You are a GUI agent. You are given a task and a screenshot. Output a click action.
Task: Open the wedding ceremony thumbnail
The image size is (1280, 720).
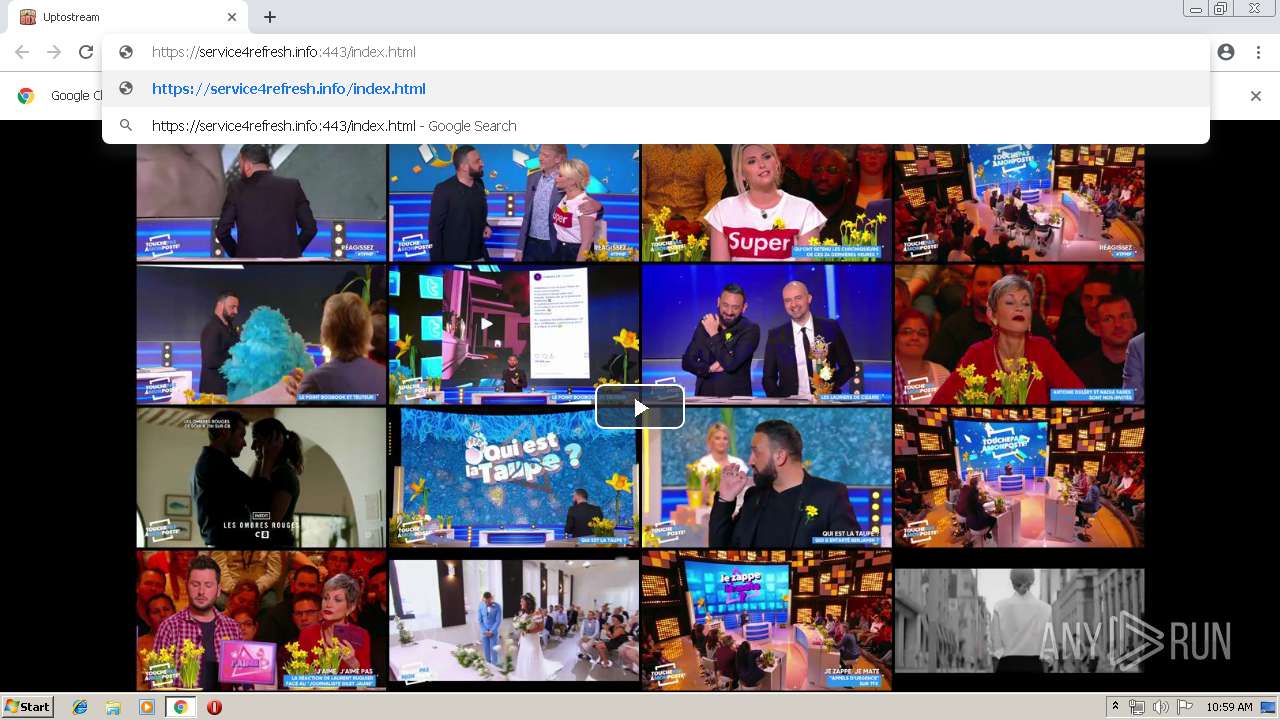514,620
